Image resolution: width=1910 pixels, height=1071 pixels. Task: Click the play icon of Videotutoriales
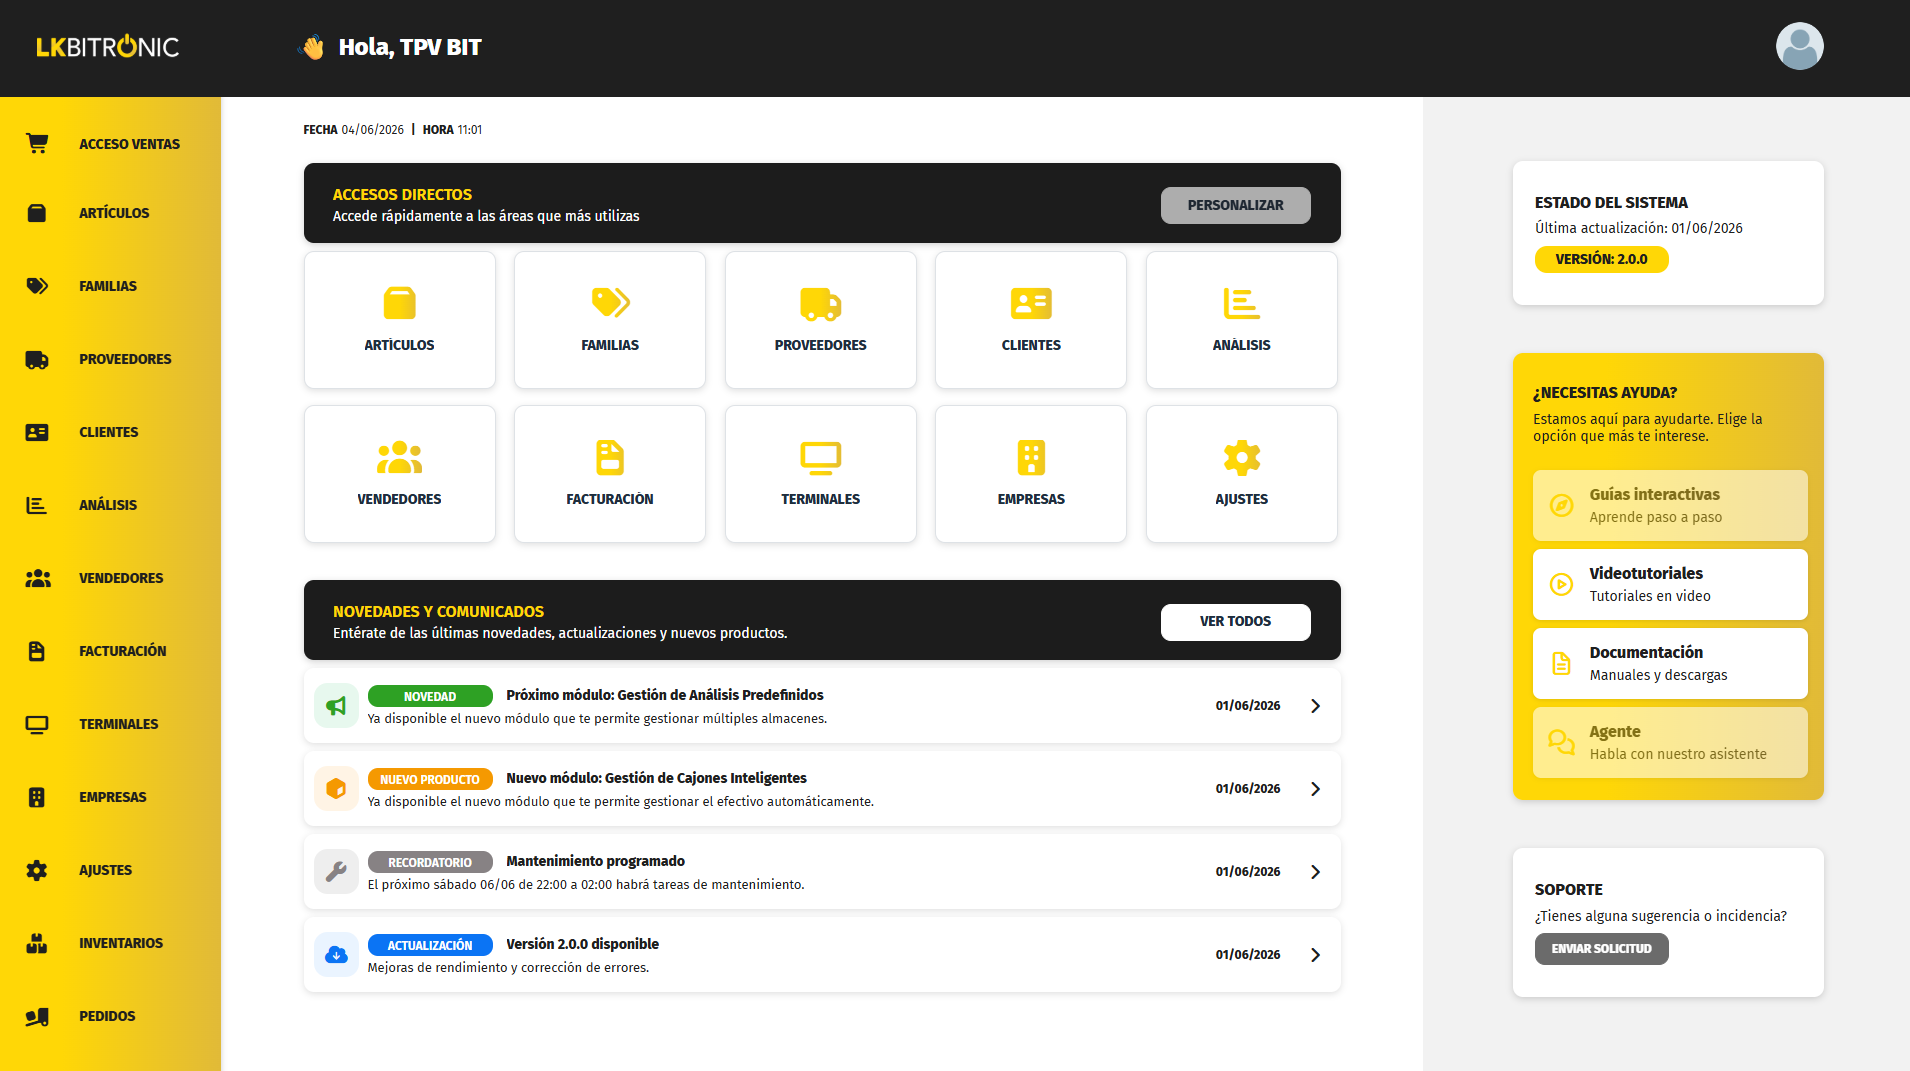pyautogui.click(x=1561, y=584)
